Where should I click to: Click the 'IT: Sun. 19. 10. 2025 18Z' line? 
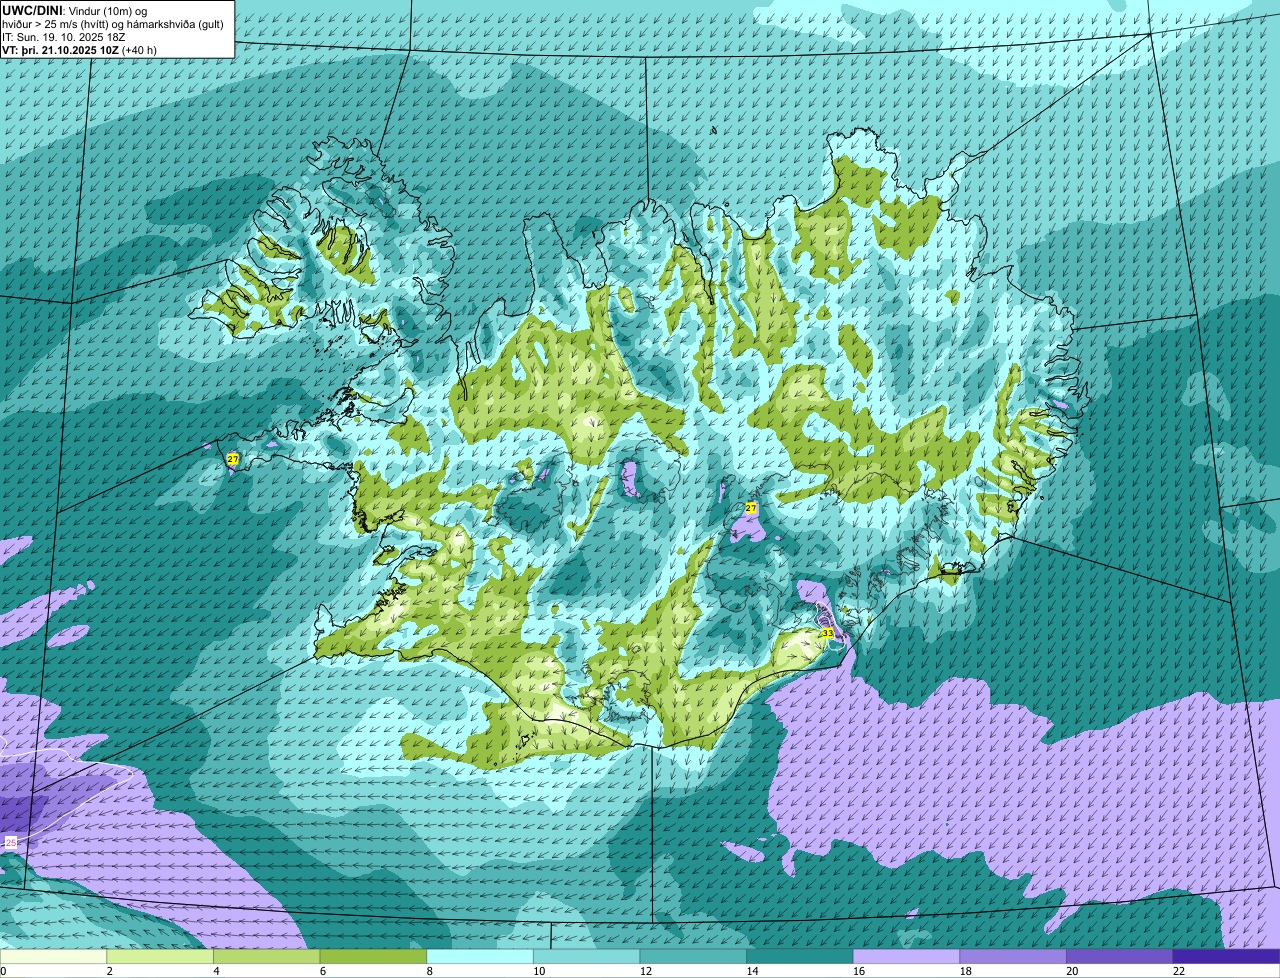[x=64, y=37]
